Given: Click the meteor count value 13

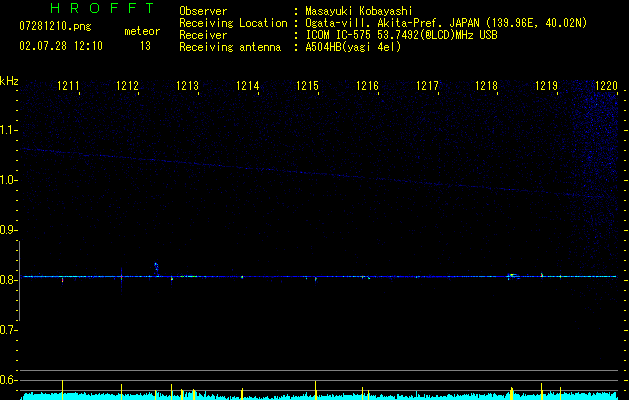Looking at the screenshot, I should 145,46.
